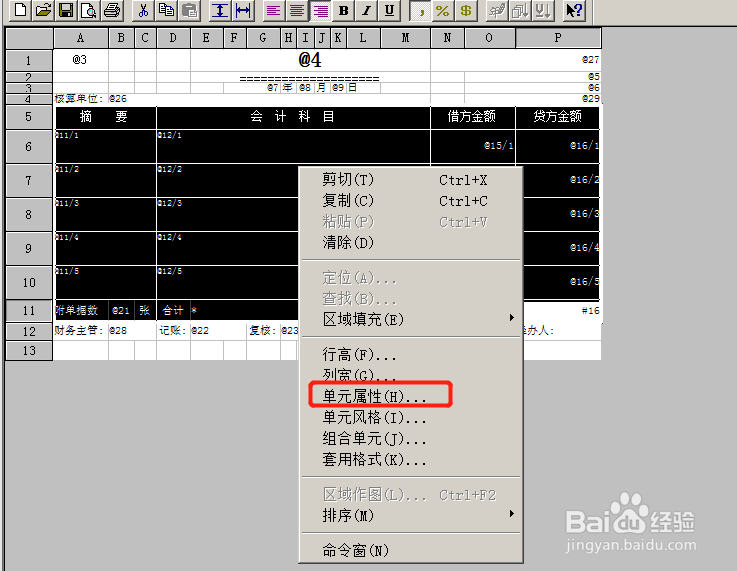
Task: Click the row height icon
Action: [220, 10]
